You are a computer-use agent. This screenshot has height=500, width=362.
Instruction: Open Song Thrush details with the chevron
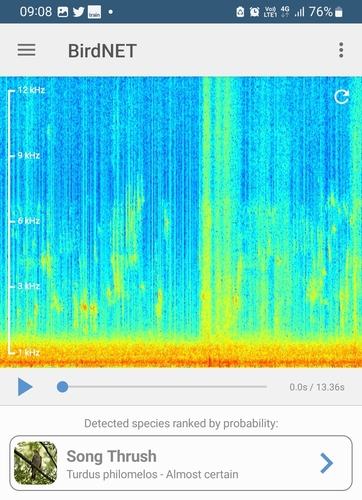pyautogui.click(x=326, y=463)
